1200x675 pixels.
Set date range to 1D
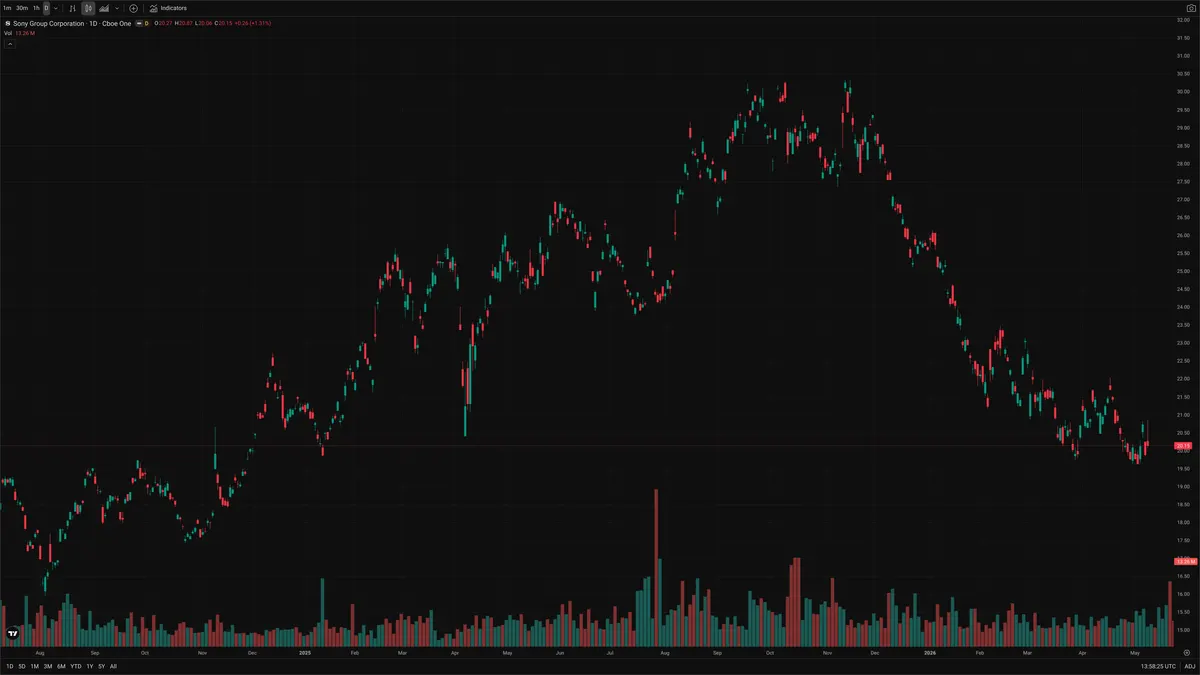[x=10, y=666]
